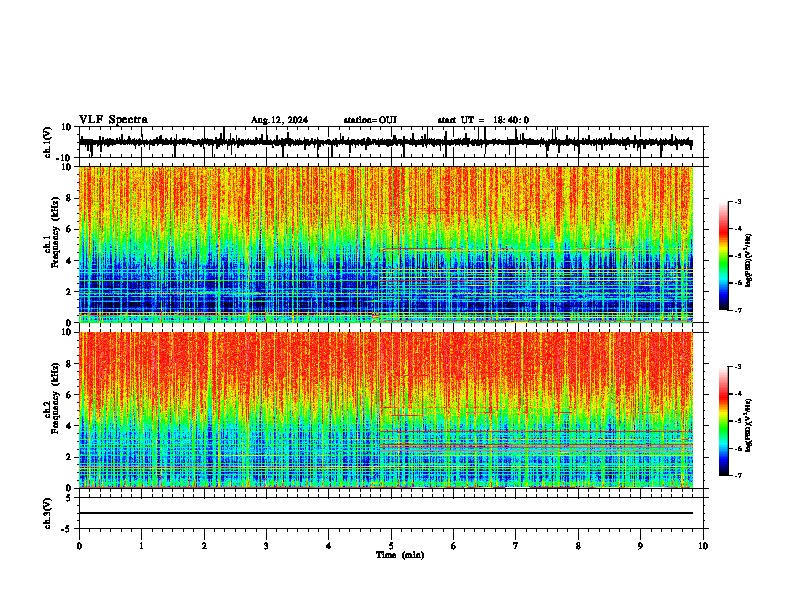This screenshot has height=612, width=792.
Task: Click the flat ch.3(V) signal line
Action: (x=386, y=513)
